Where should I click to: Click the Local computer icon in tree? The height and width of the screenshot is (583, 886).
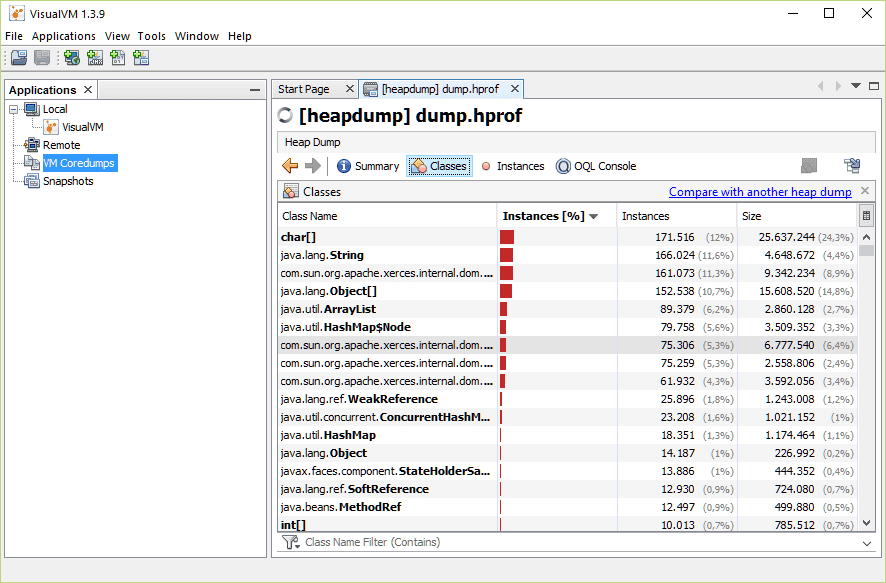[32, 109]
